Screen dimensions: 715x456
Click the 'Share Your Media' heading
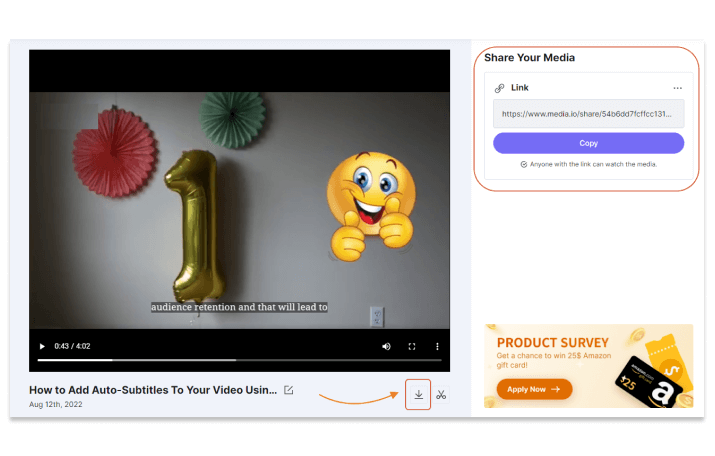(x=529, y=58)
